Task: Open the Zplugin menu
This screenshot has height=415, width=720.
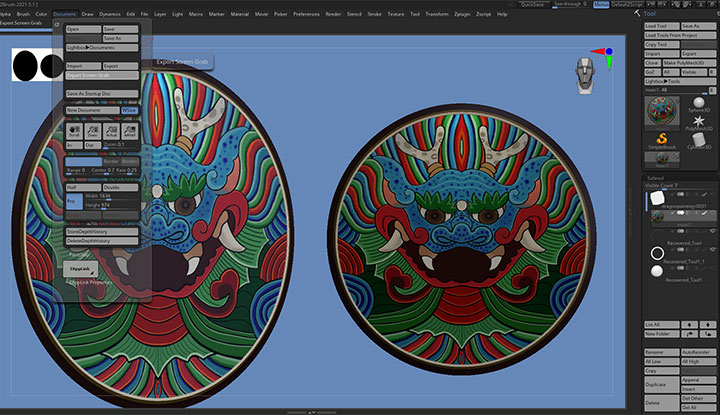Action: [462, 14]
